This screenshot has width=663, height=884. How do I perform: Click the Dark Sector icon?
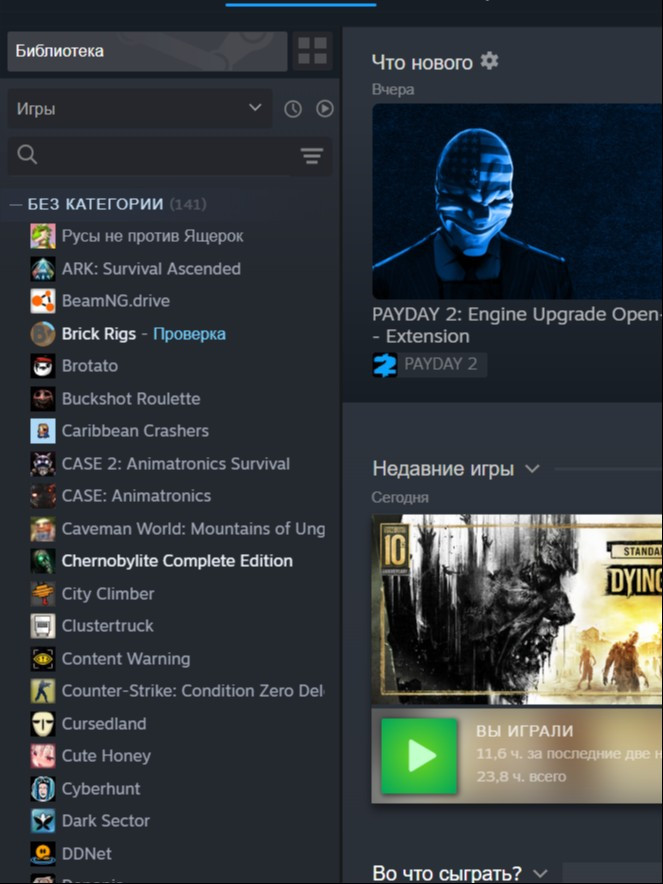click(x=43, y=821)
